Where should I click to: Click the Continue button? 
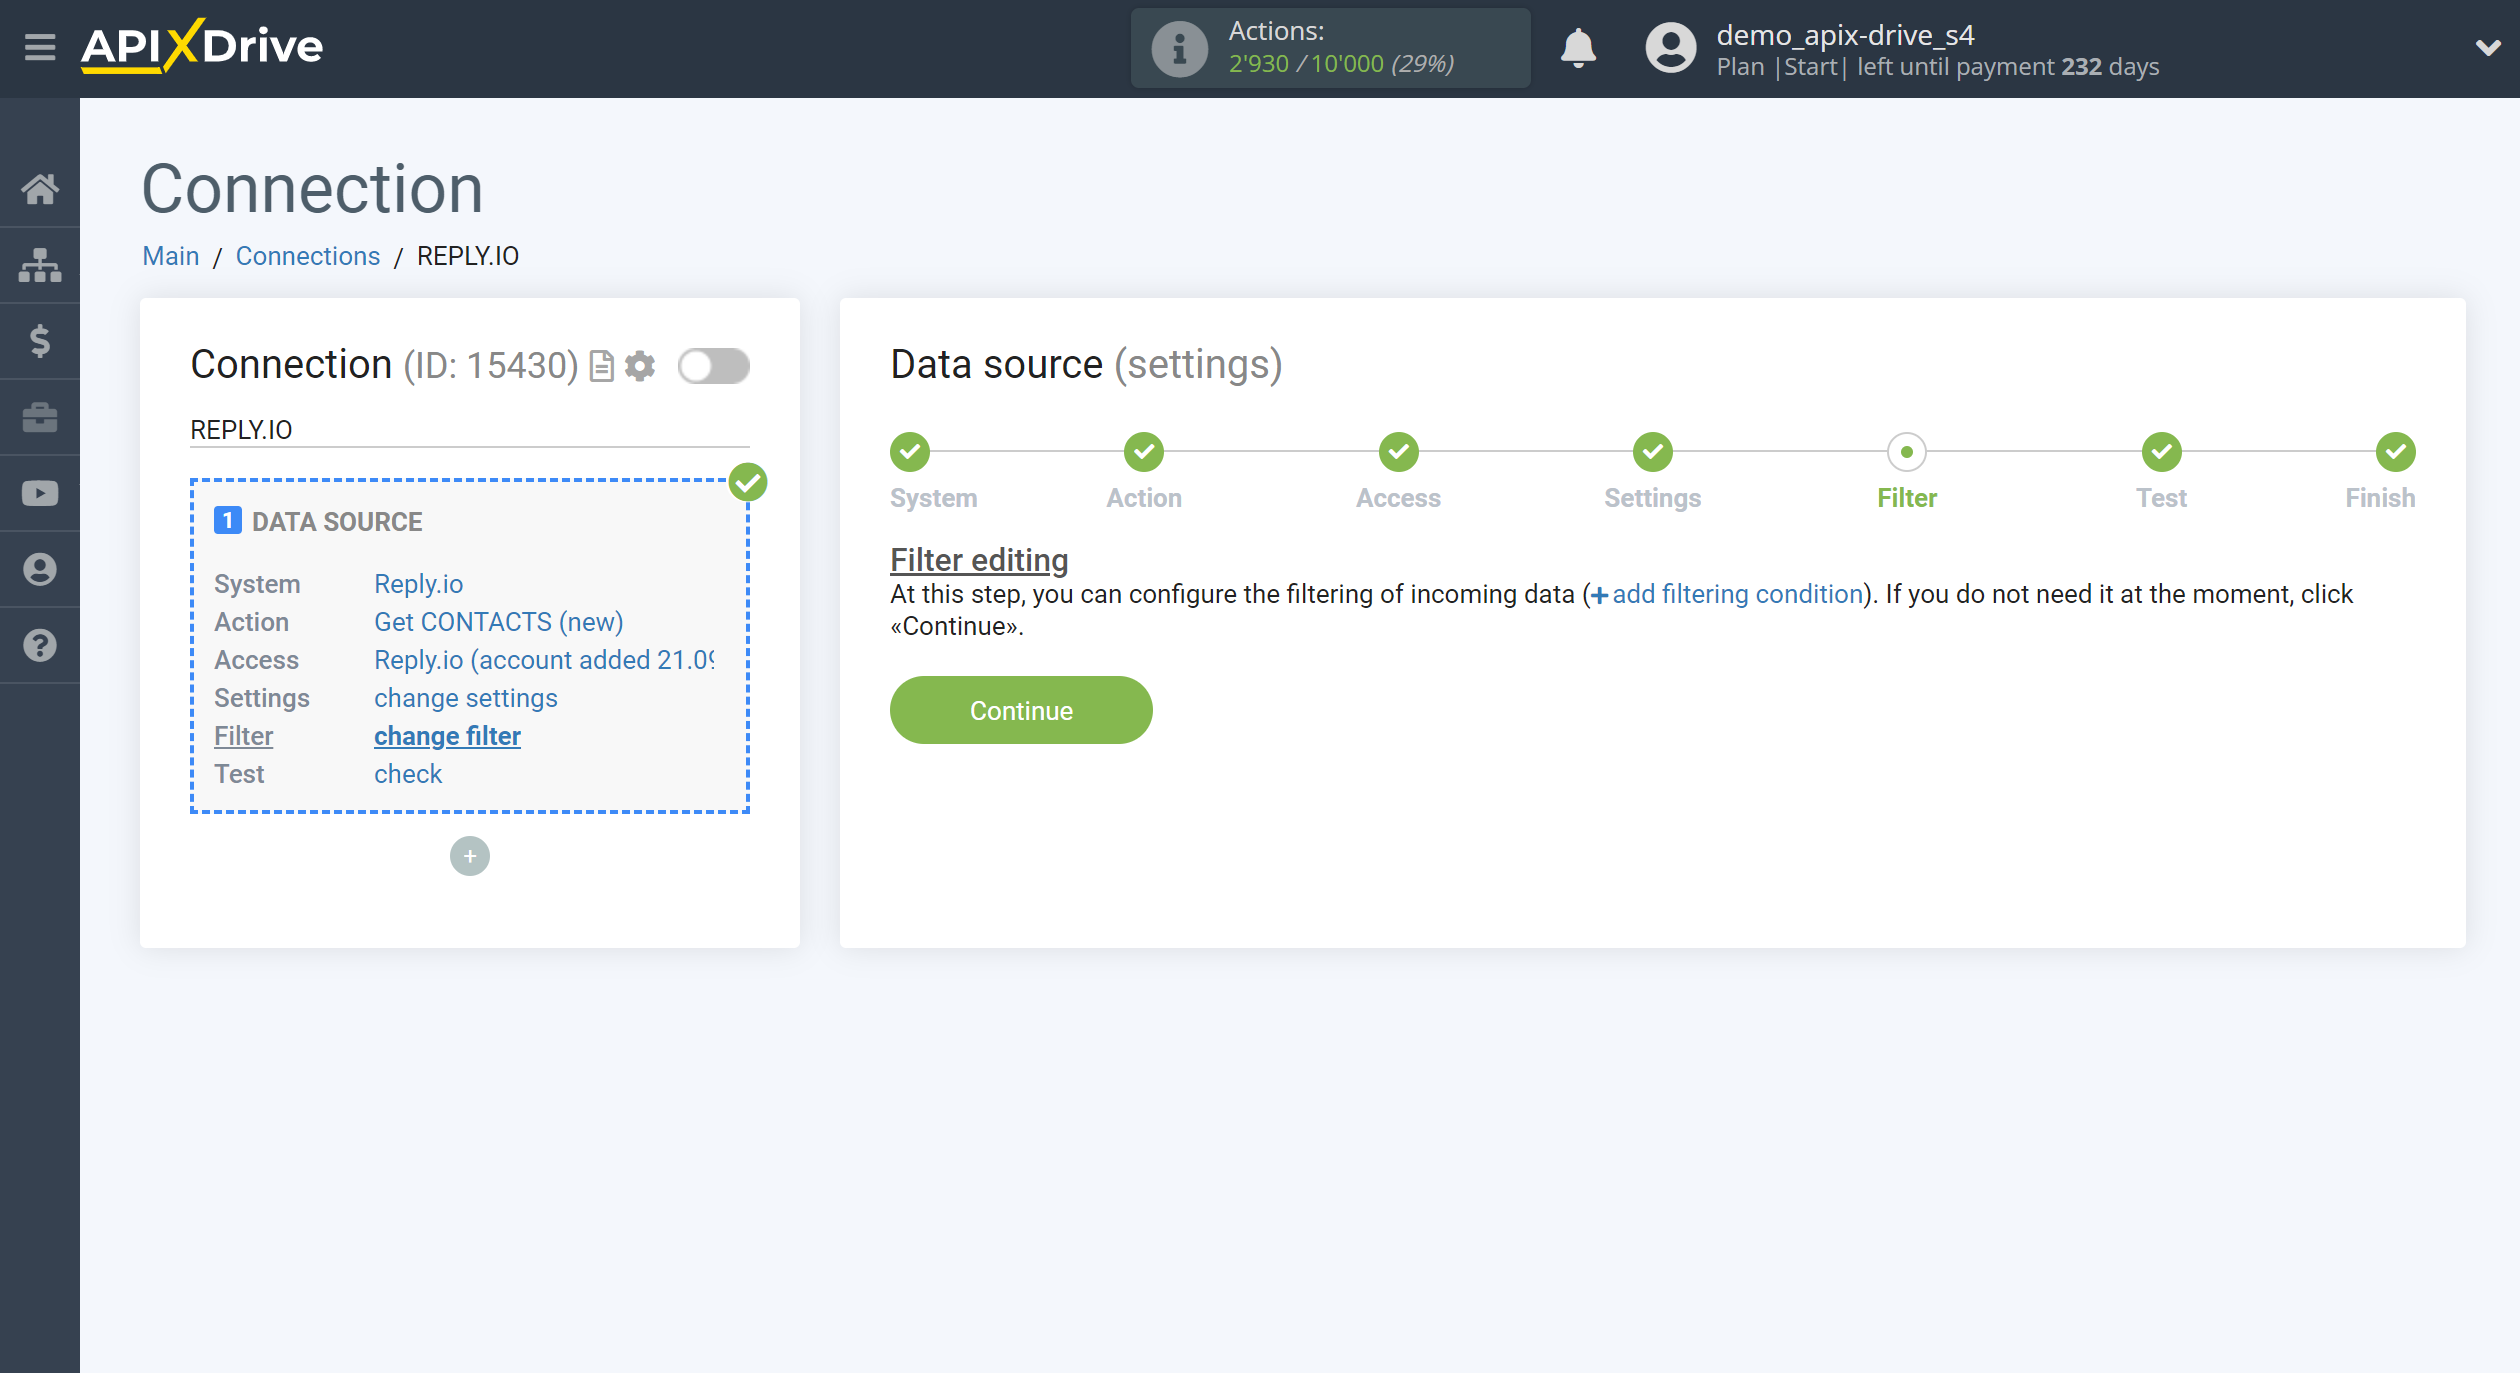coord(1021,710)
